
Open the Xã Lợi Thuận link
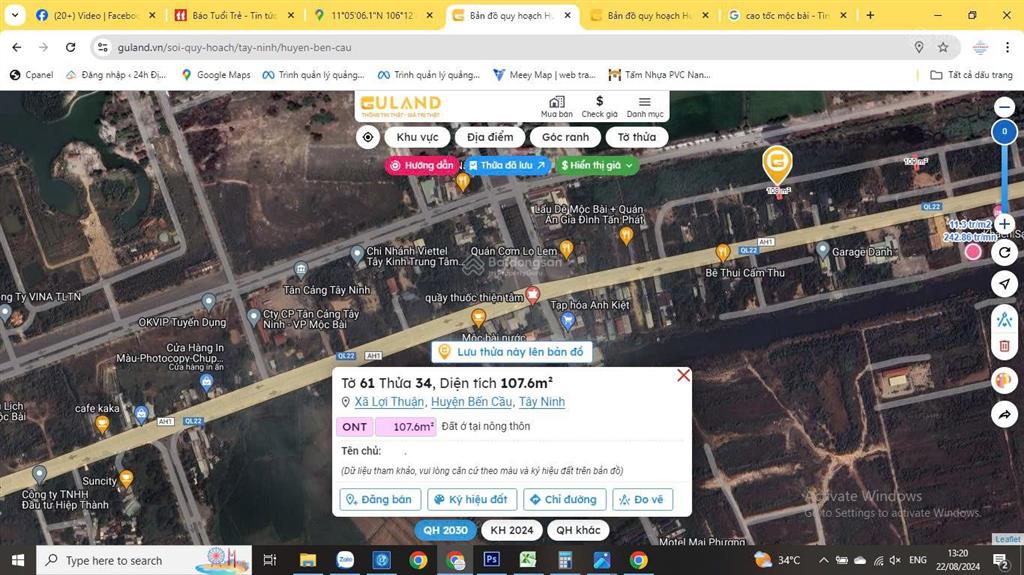pyautogui.click(x=389, y=402)
